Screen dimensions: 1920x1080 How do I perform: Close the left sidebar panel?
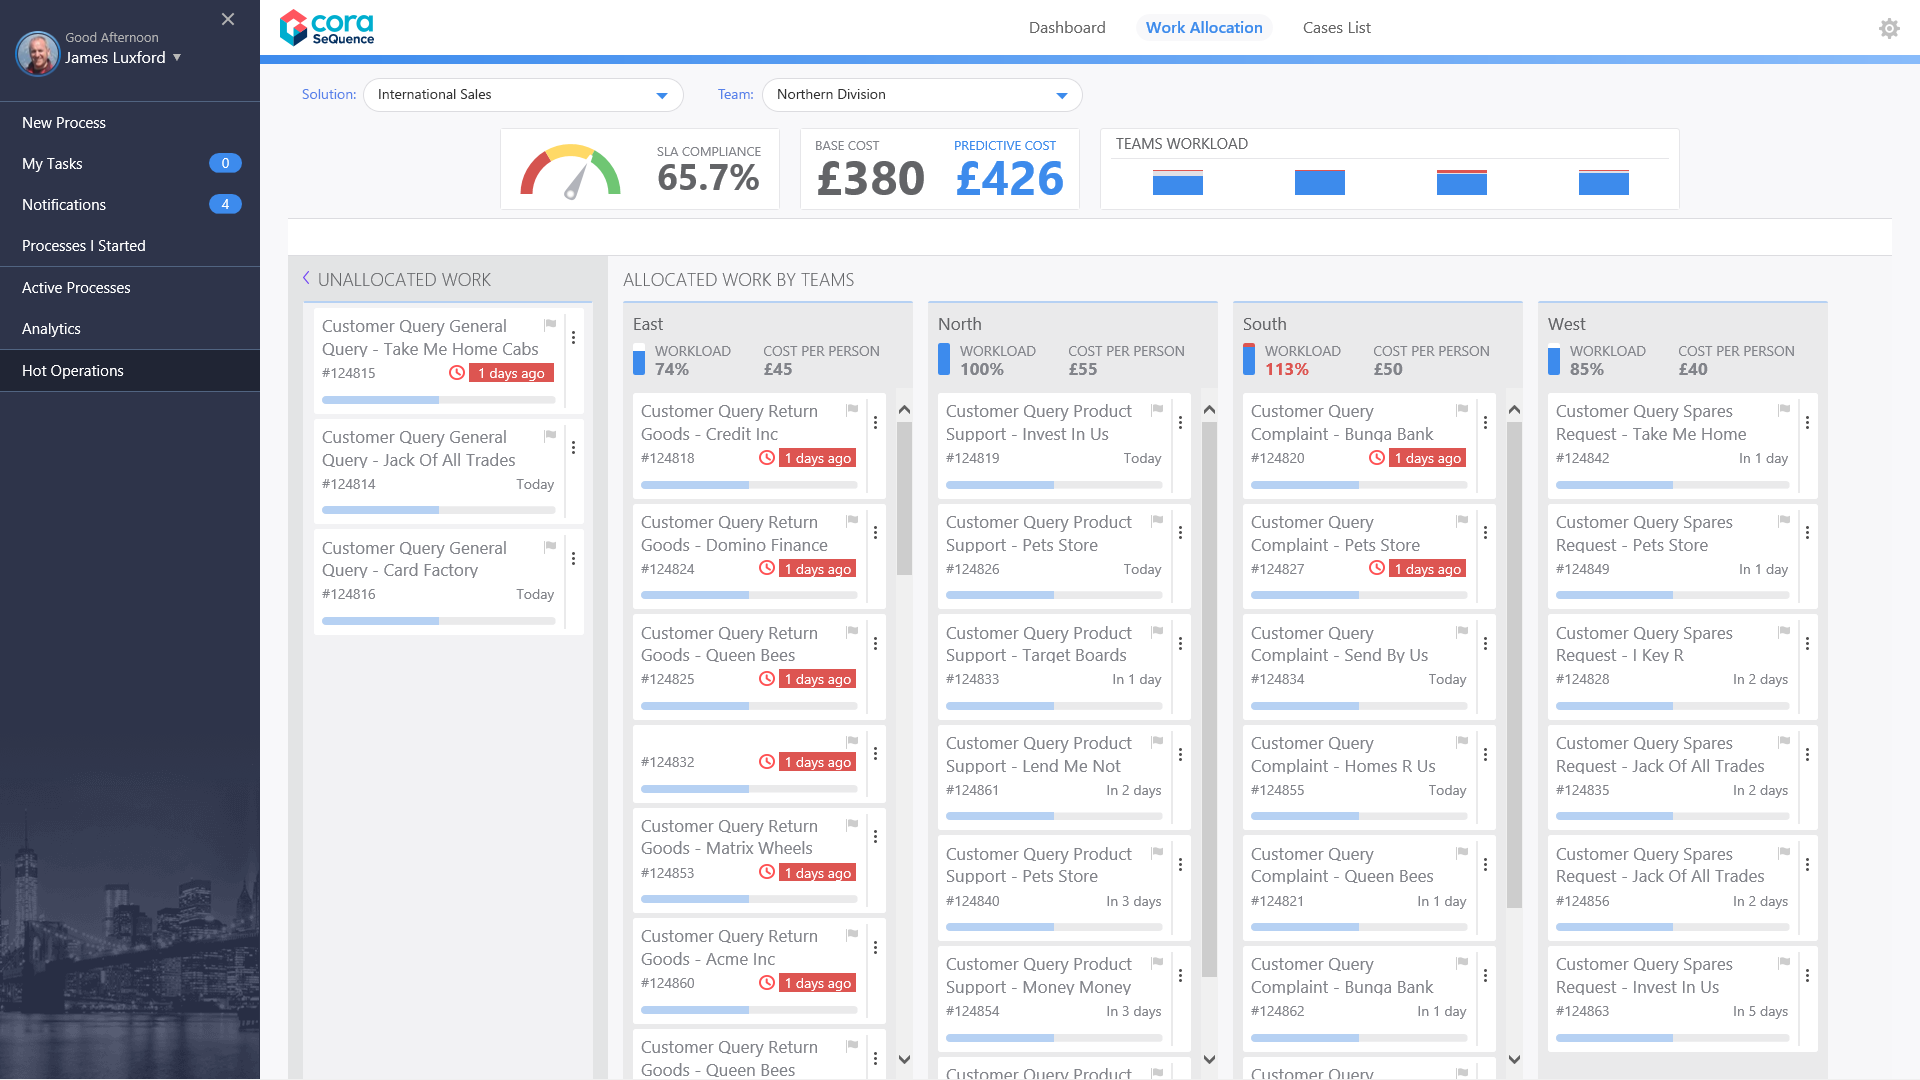coord(228,19)
